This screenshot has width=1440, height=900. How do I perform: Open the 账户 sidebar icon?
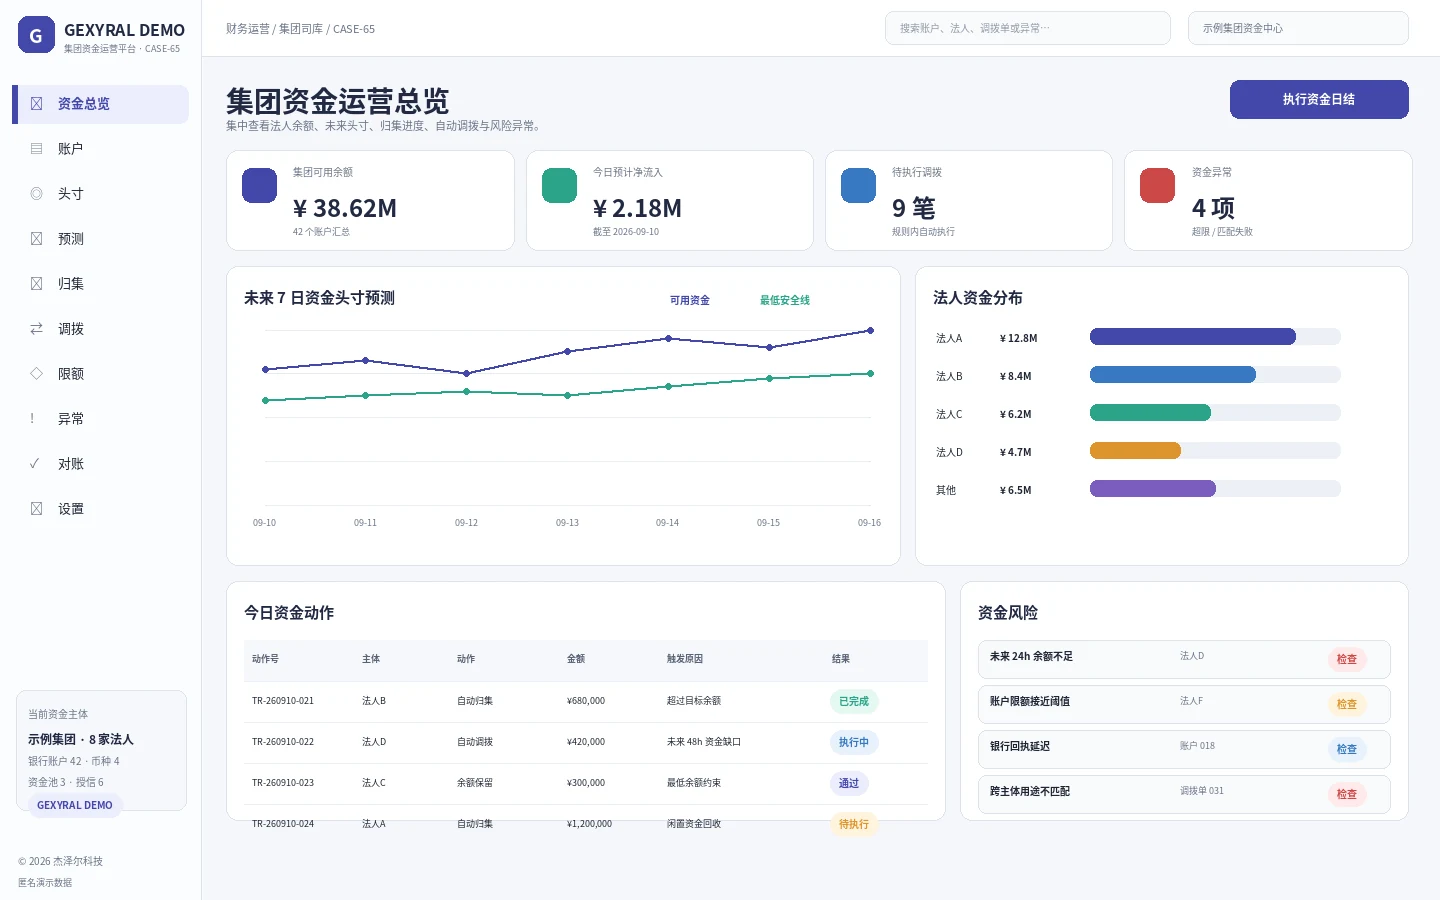click(36, 149)
